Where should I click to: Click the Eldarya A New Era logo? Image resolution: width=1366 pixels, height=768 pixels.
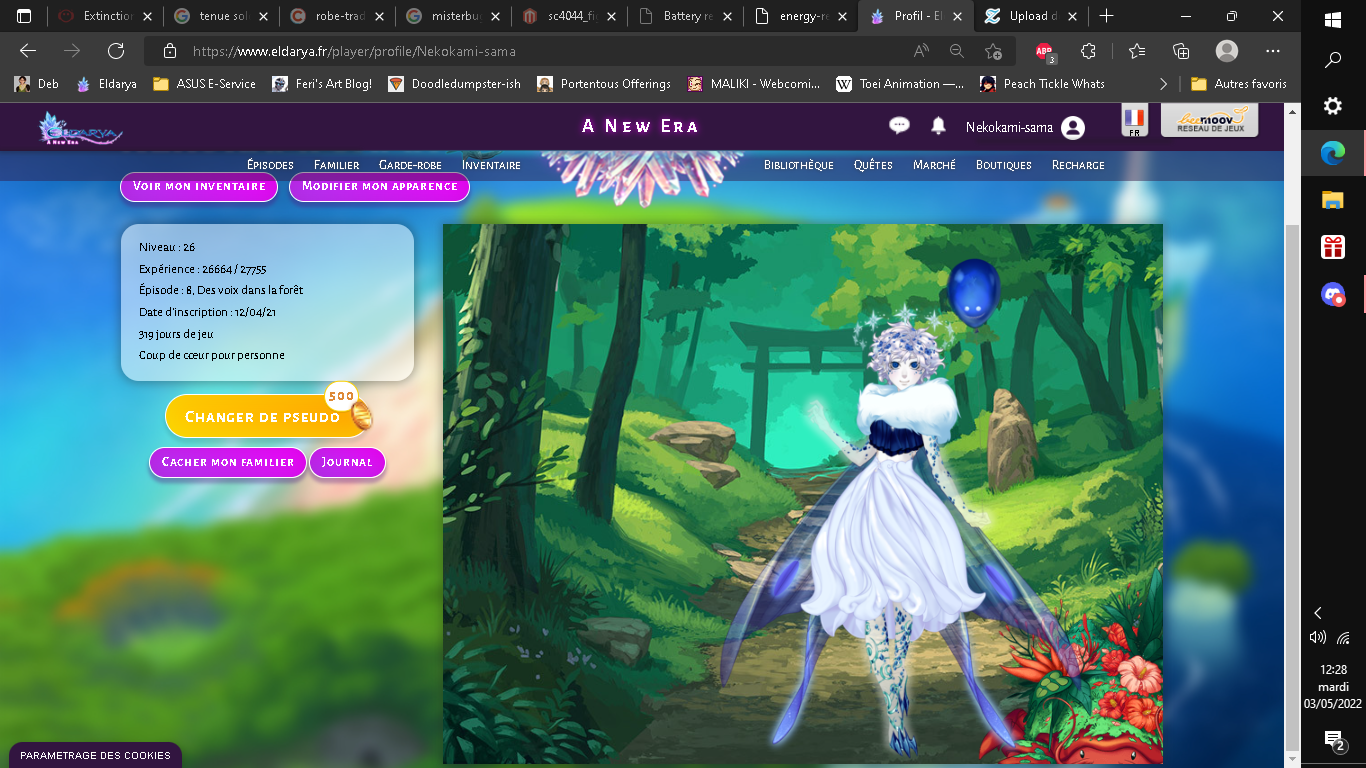click(x=80, y=128)
